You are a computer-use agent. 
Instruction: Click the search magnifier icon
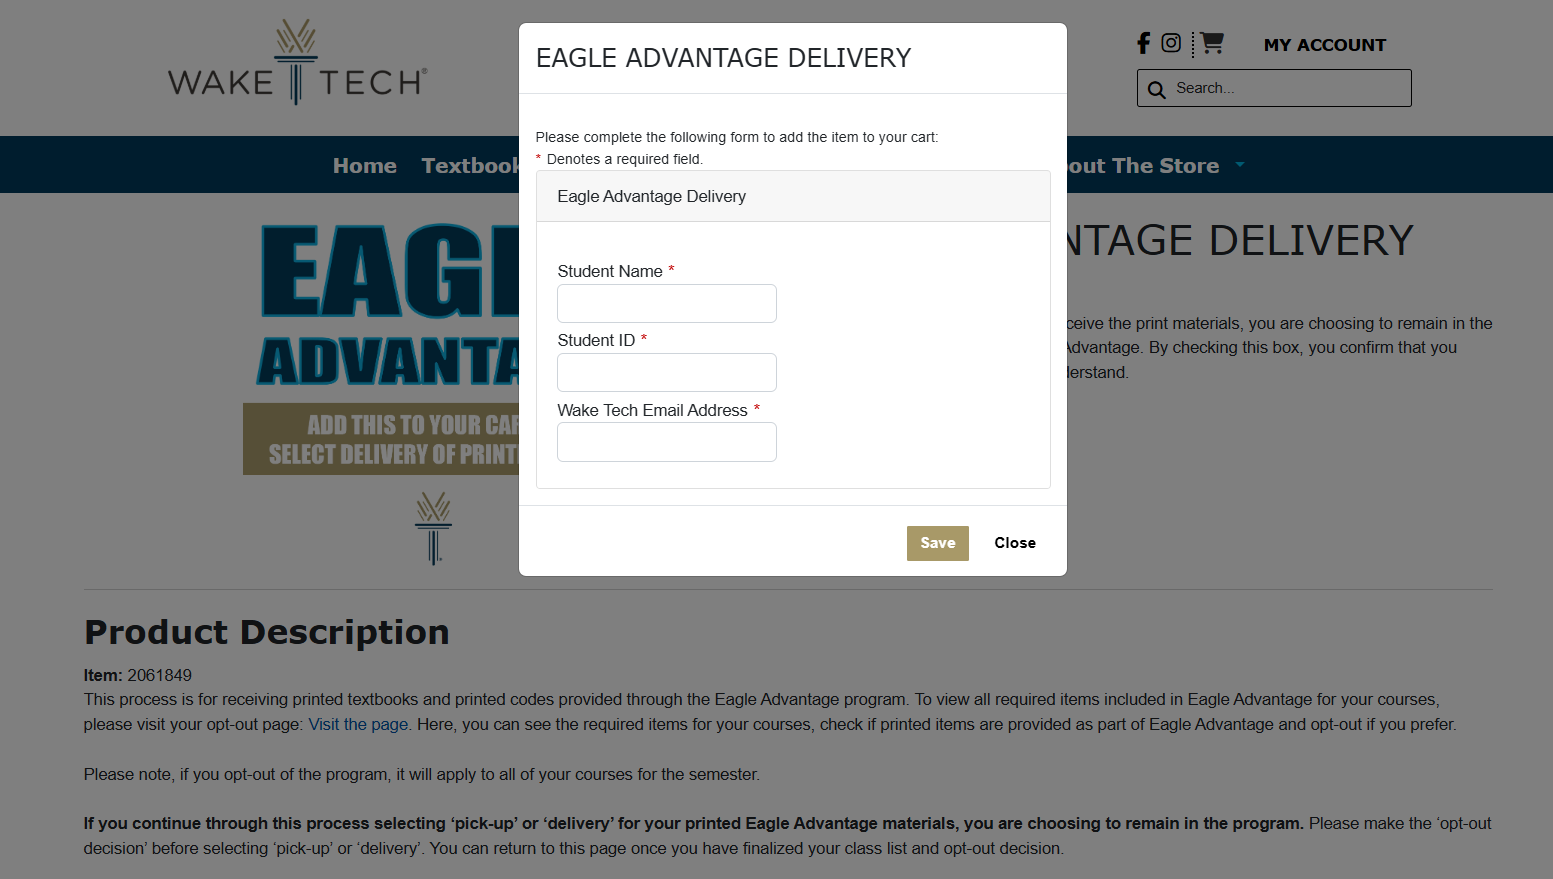pos(1157,89)
